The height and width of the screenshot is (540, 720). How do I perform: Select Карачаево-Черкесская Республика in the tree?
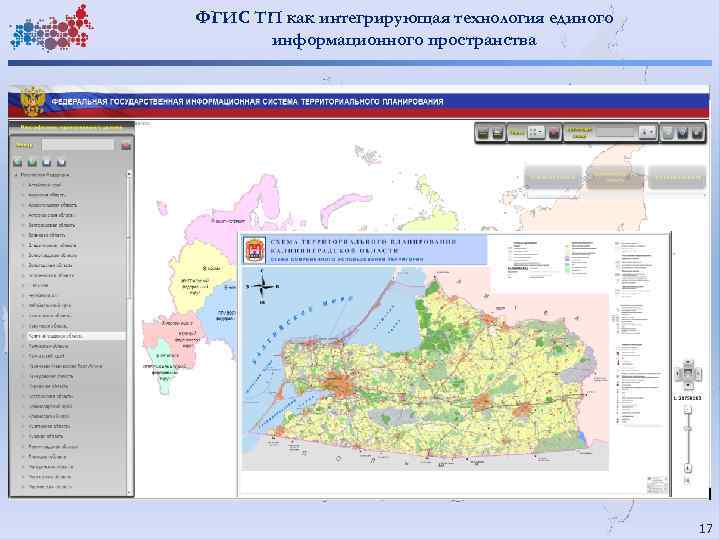(x=66, y=366)
